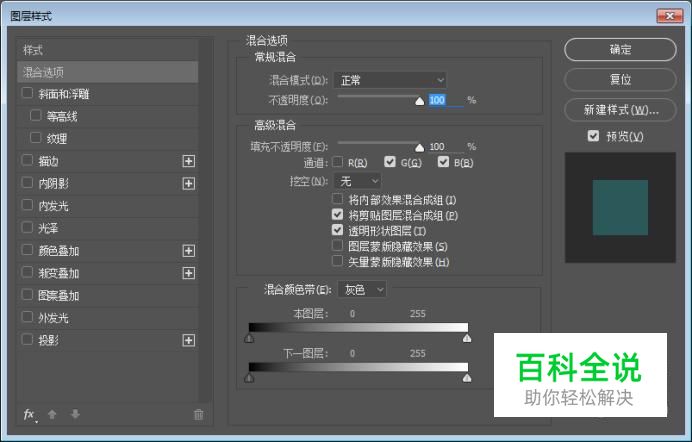Enable the 投影 checkbox
The height and width of the screenshot is (442, 692).
click(x=27, y=340)
